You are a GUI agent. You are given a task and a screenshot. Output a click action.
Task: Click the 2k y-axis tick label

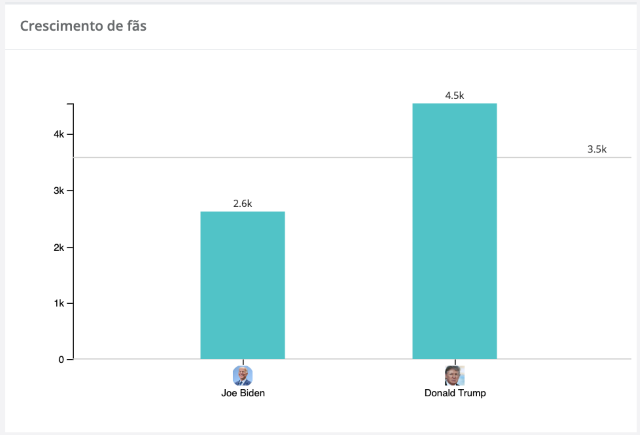coord(59,247)
